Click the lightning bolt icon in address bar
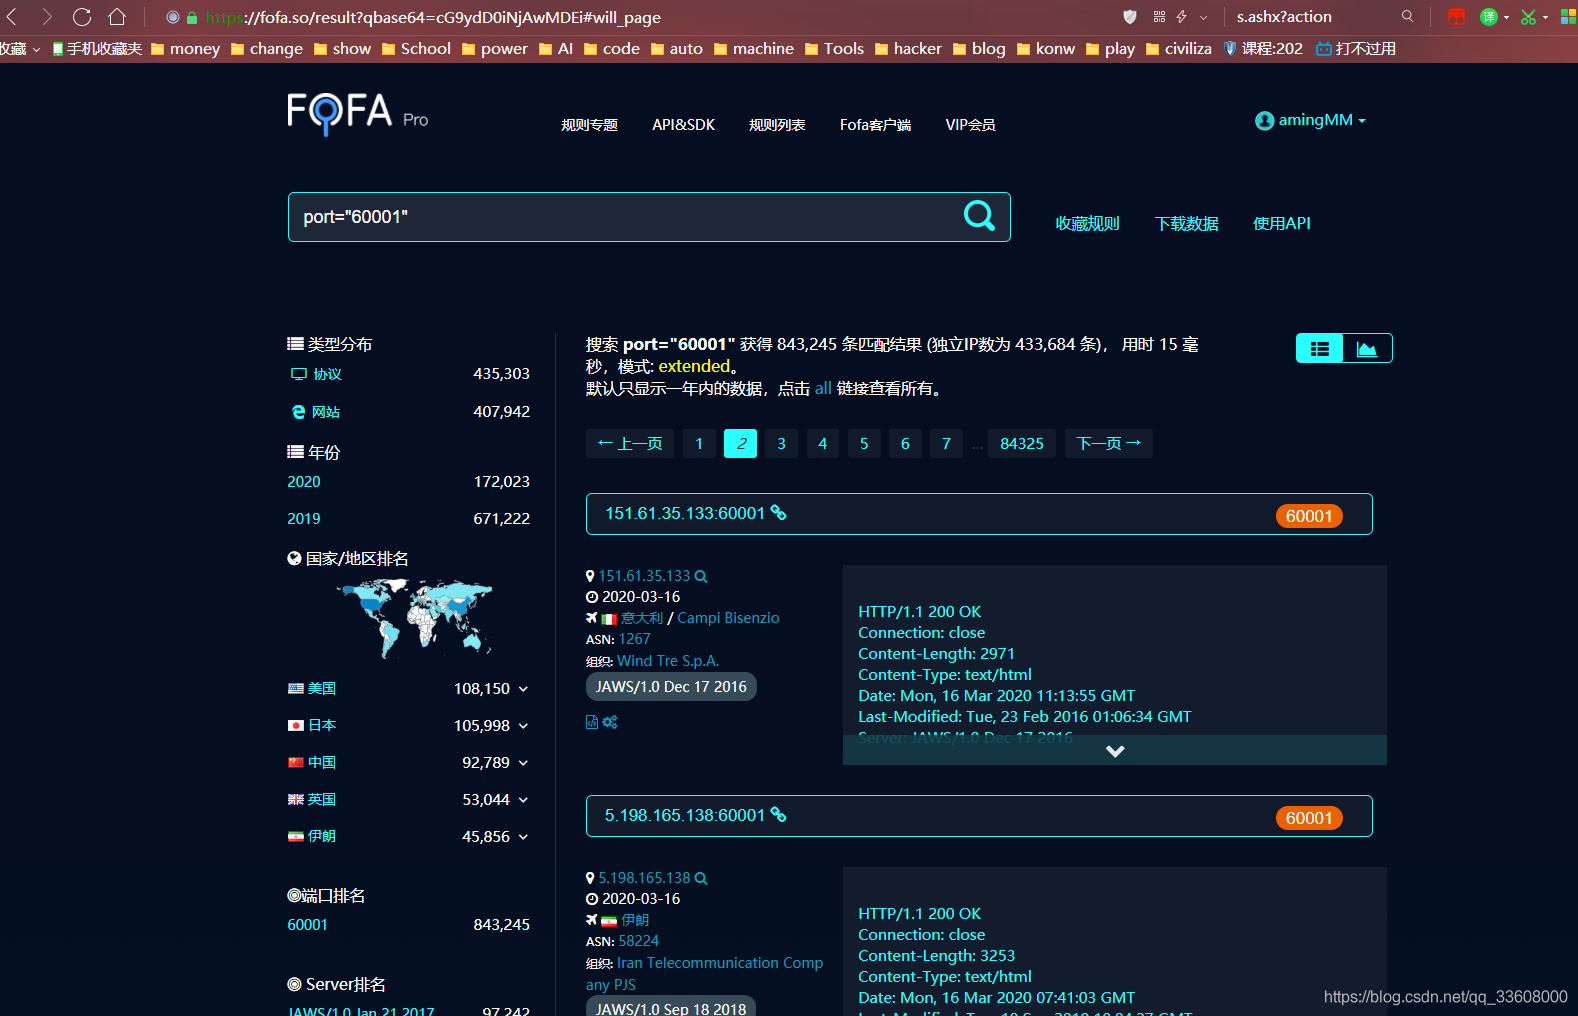This screenshot has width=1578, height=1016. pyautogui.click(x=1182, y=17)
